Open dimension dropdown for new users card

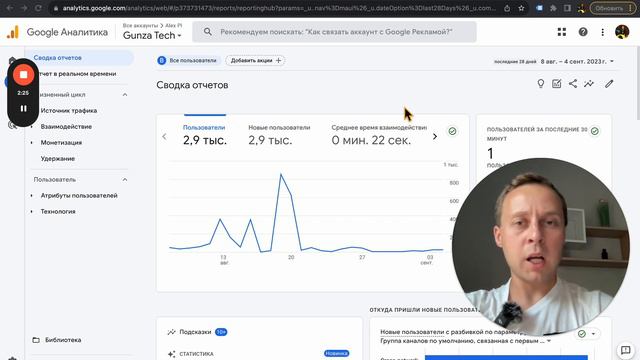pyautogui.click(x=549, y=340)
